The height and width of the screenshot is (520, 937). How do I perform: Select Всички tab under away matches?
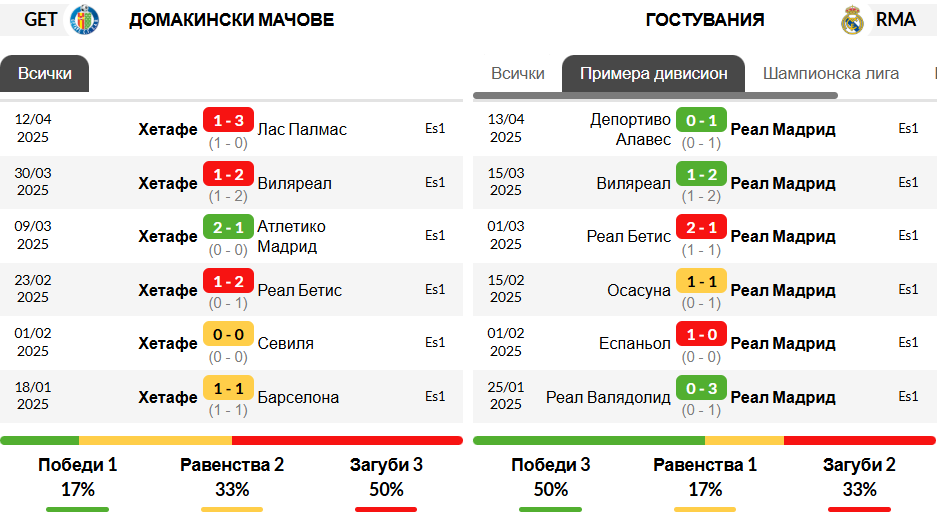[x=518, y=74]
